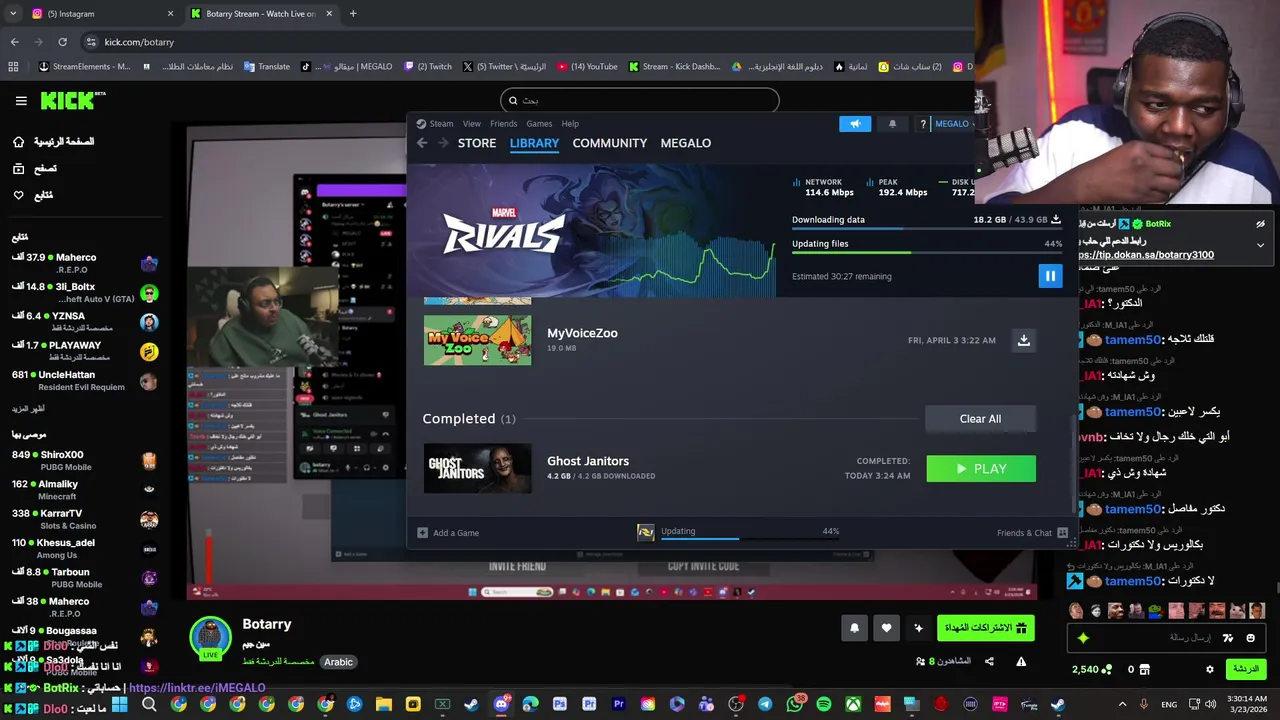
Task: Open the Help menu in Steam
Action: (x=570, y=124)
